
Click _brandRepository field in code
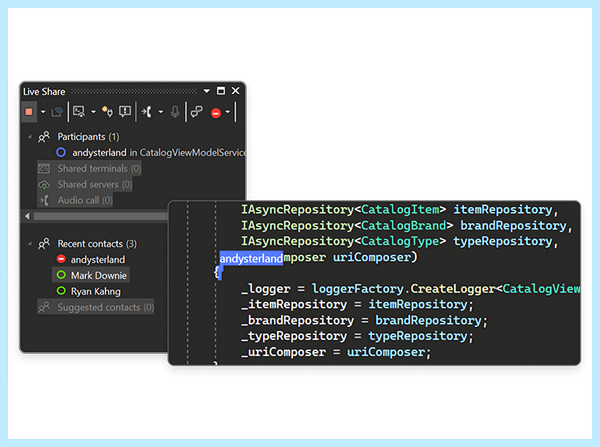(297, 321)
